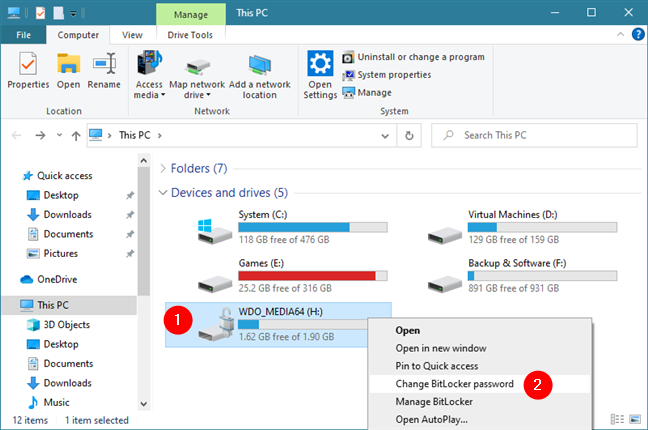The image size is (648, 430).
Task: Click the quick access toolbar New folder icon
Action: (x=58, y=13)
